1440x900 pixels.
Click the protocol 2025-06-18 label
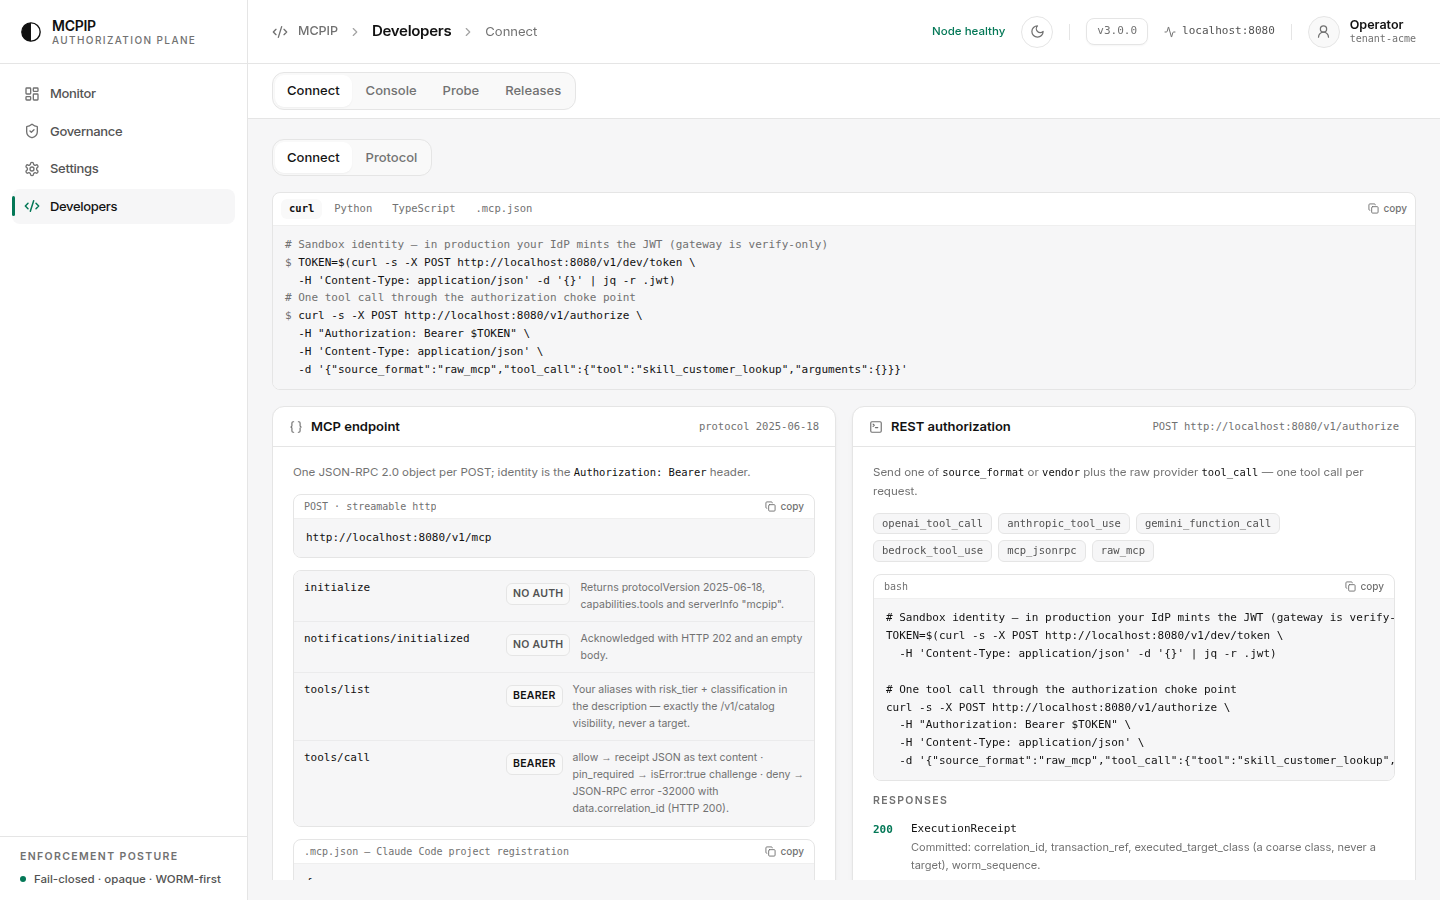[x=759, y=427]
